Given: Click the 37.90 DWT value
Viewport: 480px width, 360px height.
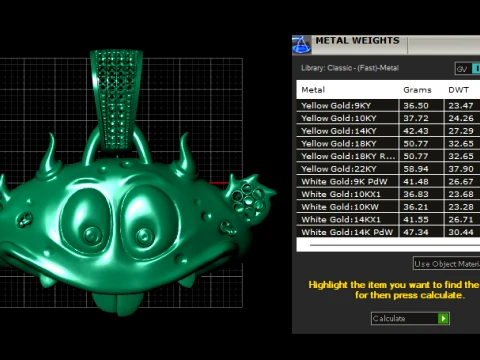Looking at the screenshot, I should [461, 169].
